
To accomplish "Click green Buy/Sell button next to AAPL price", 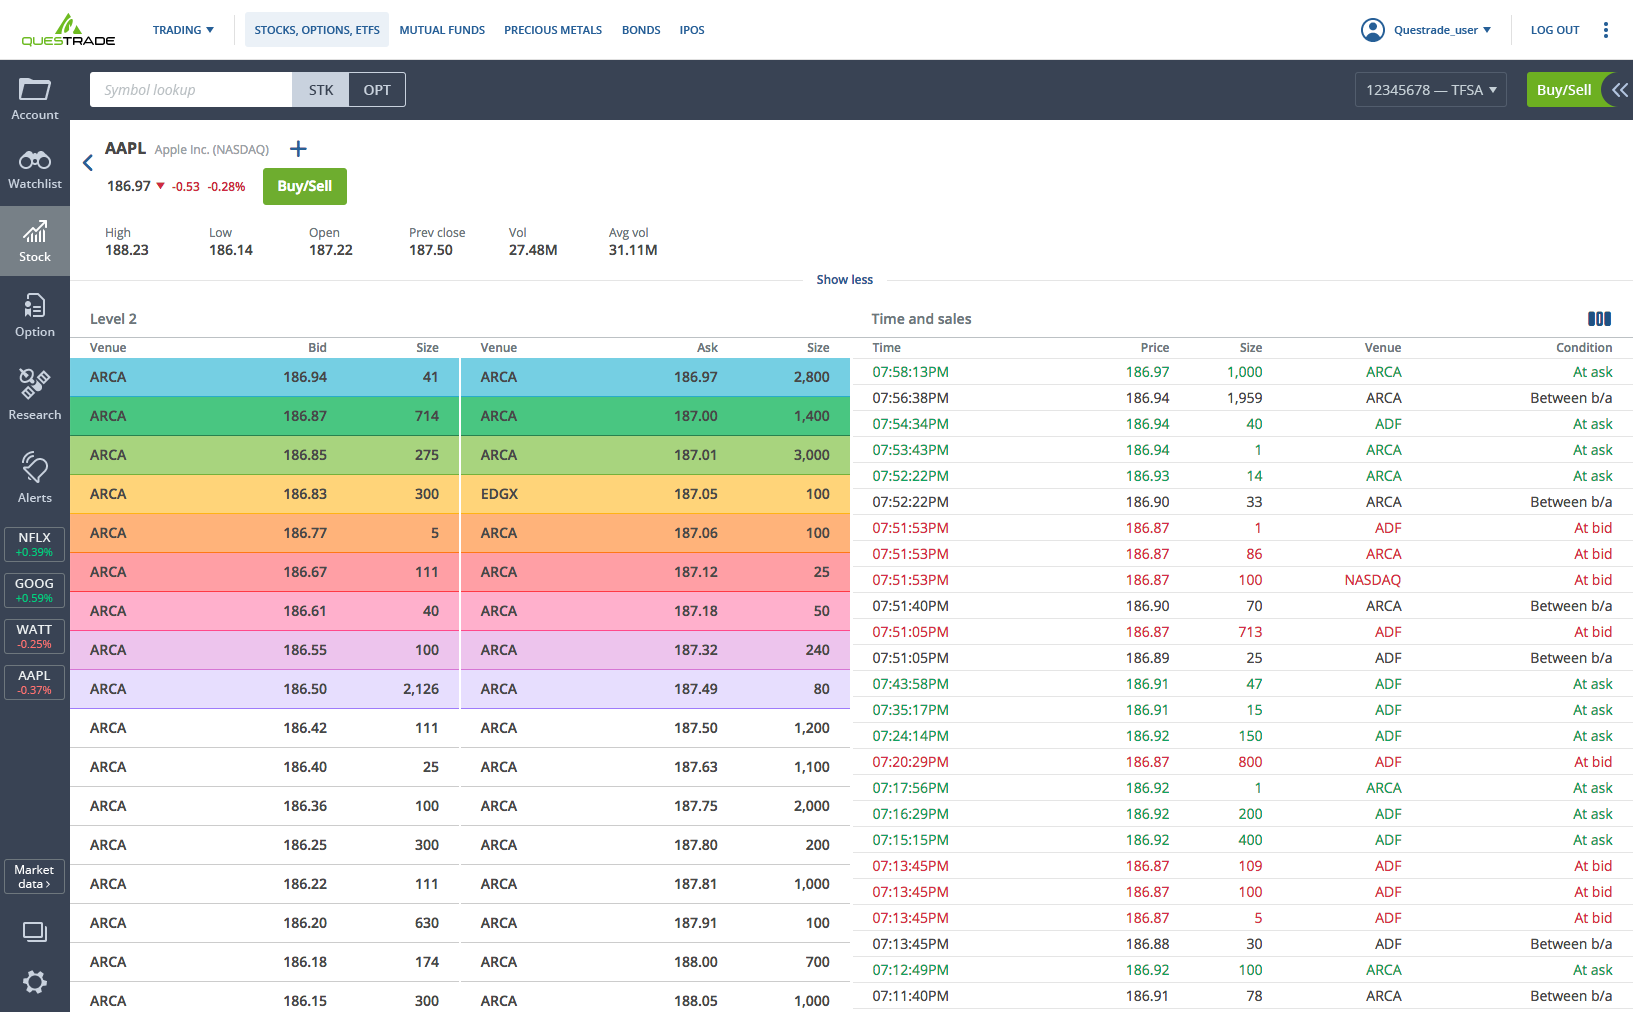I will click(x=305, y=186).
